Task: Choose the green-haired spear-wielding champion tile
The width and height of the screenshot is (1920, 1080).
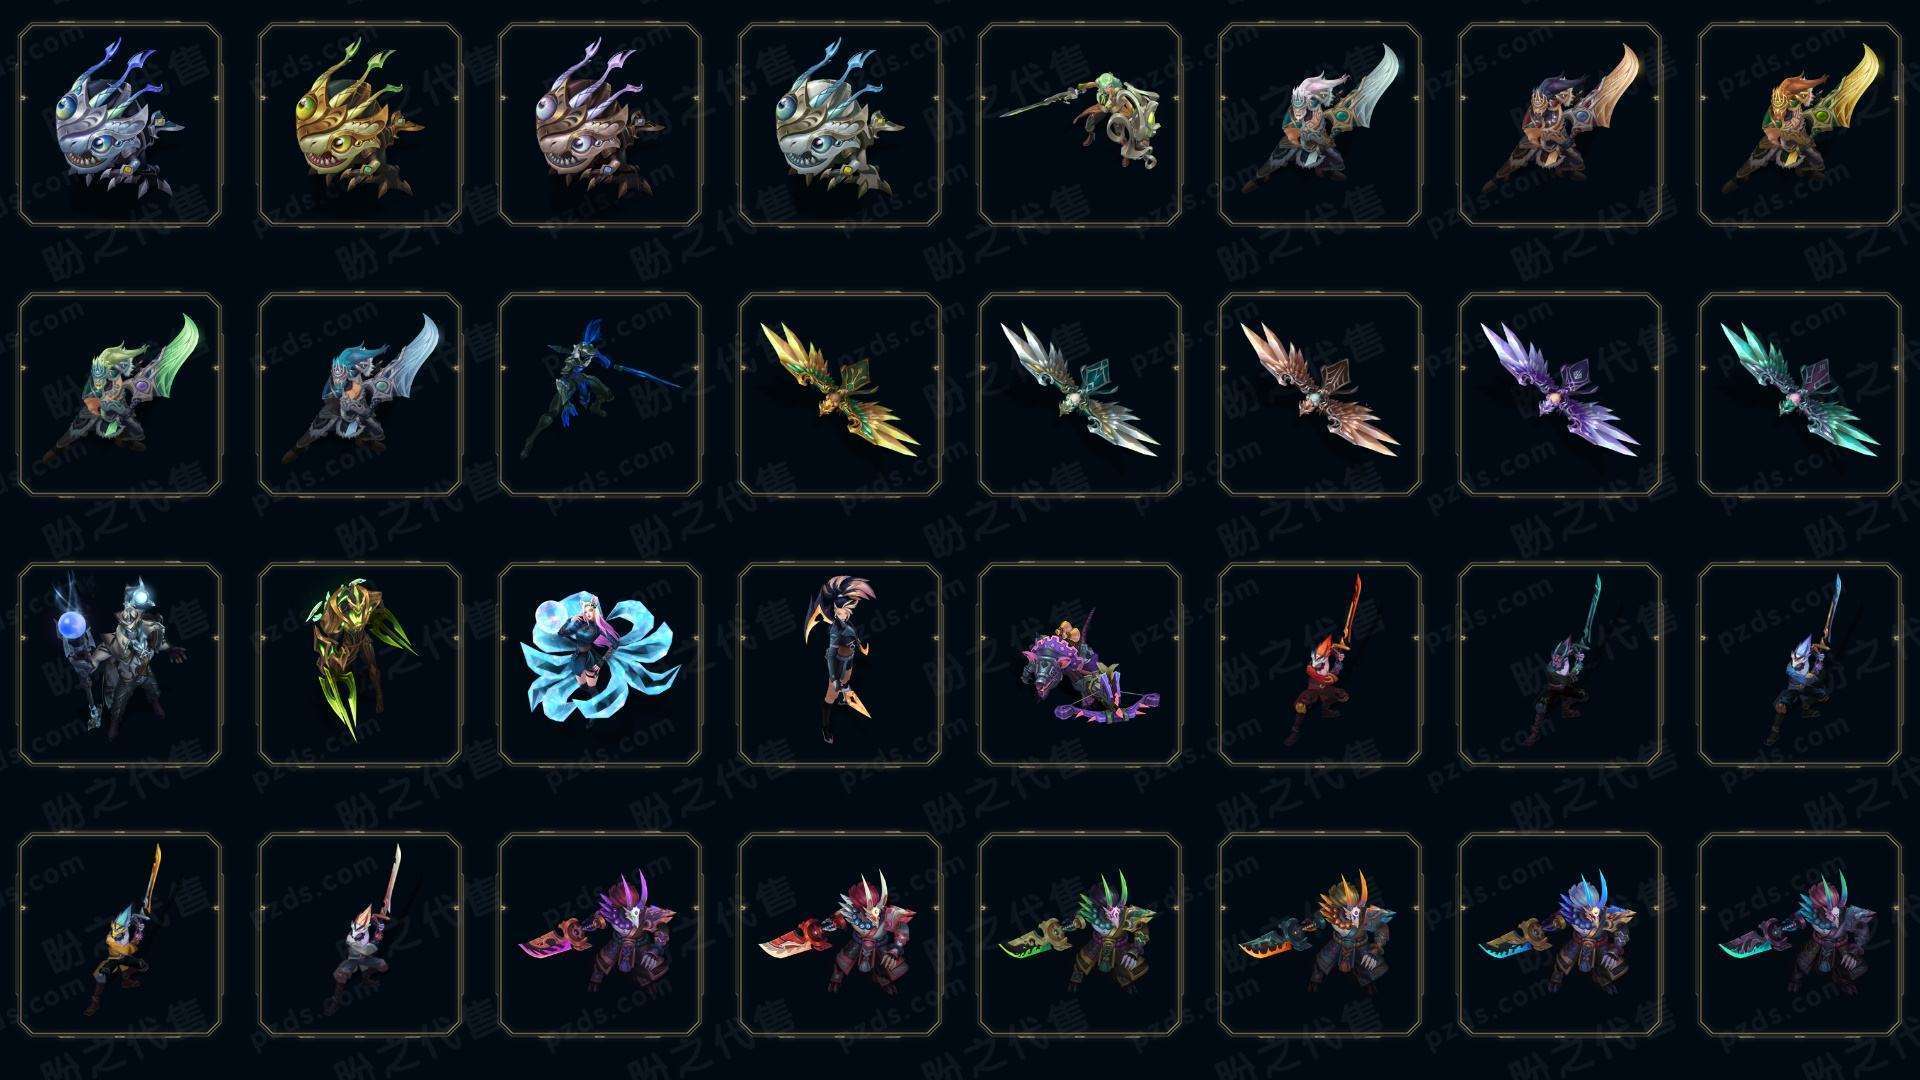Action: pyautogui.click(x=1080, y=125)
